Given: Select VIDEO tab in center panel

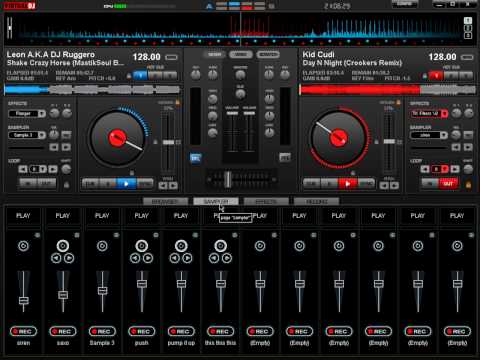Looking at the screenshot, I should [x=241, y=54].
